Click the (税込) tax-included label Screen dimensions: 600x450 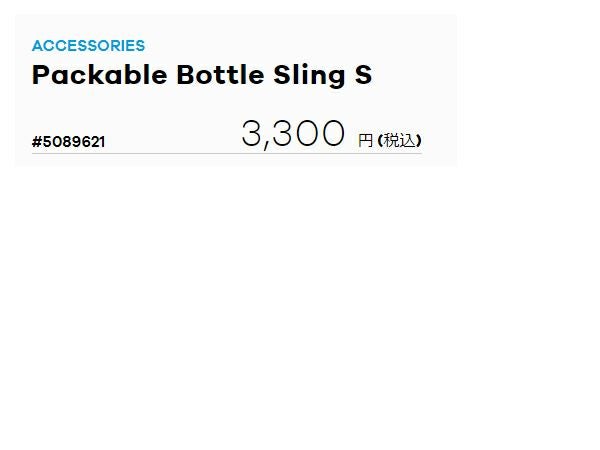(399, 141)
